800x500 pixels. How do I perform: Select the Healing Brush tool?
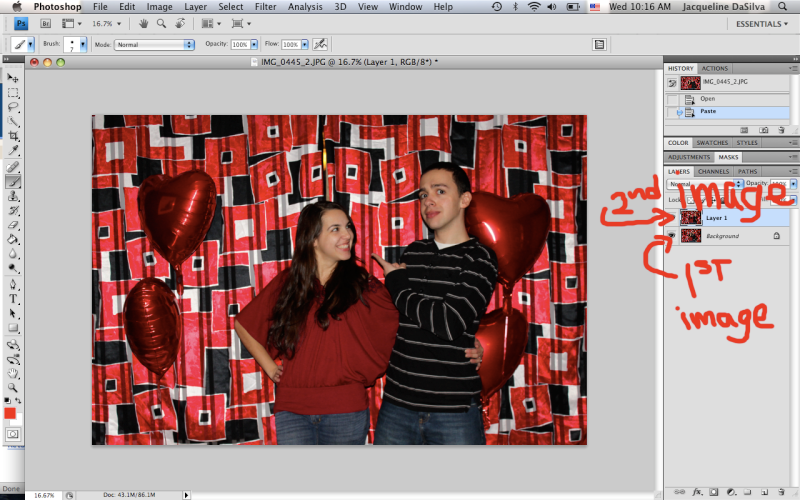[x=13, y=167]
